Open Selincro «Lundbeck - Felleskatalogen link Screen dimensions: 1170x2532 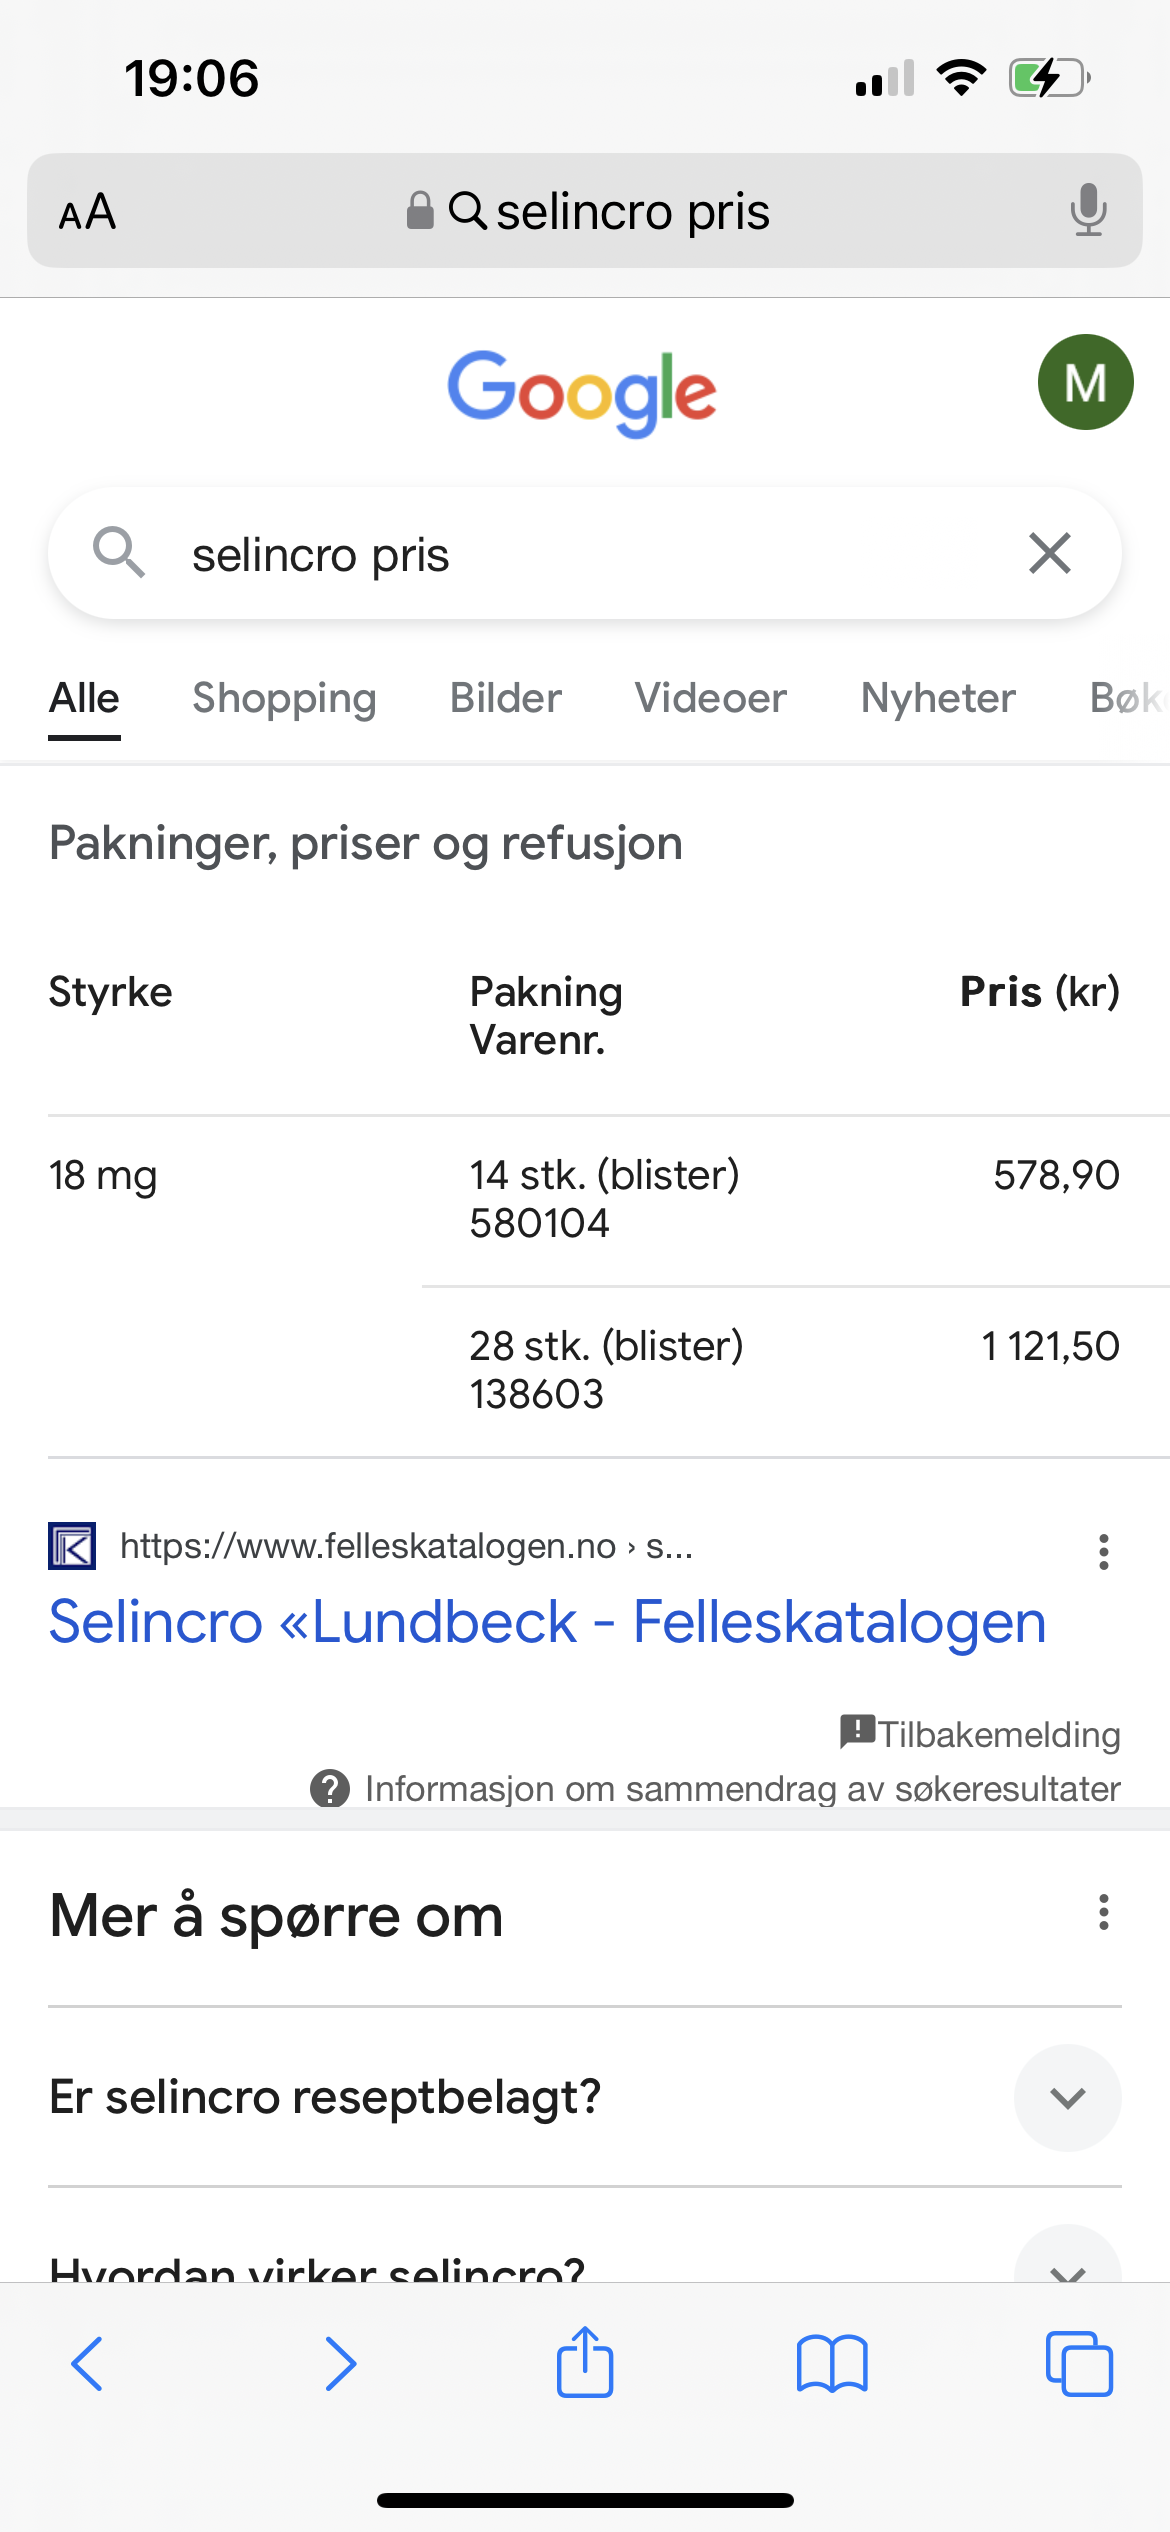coord(547,1621)
